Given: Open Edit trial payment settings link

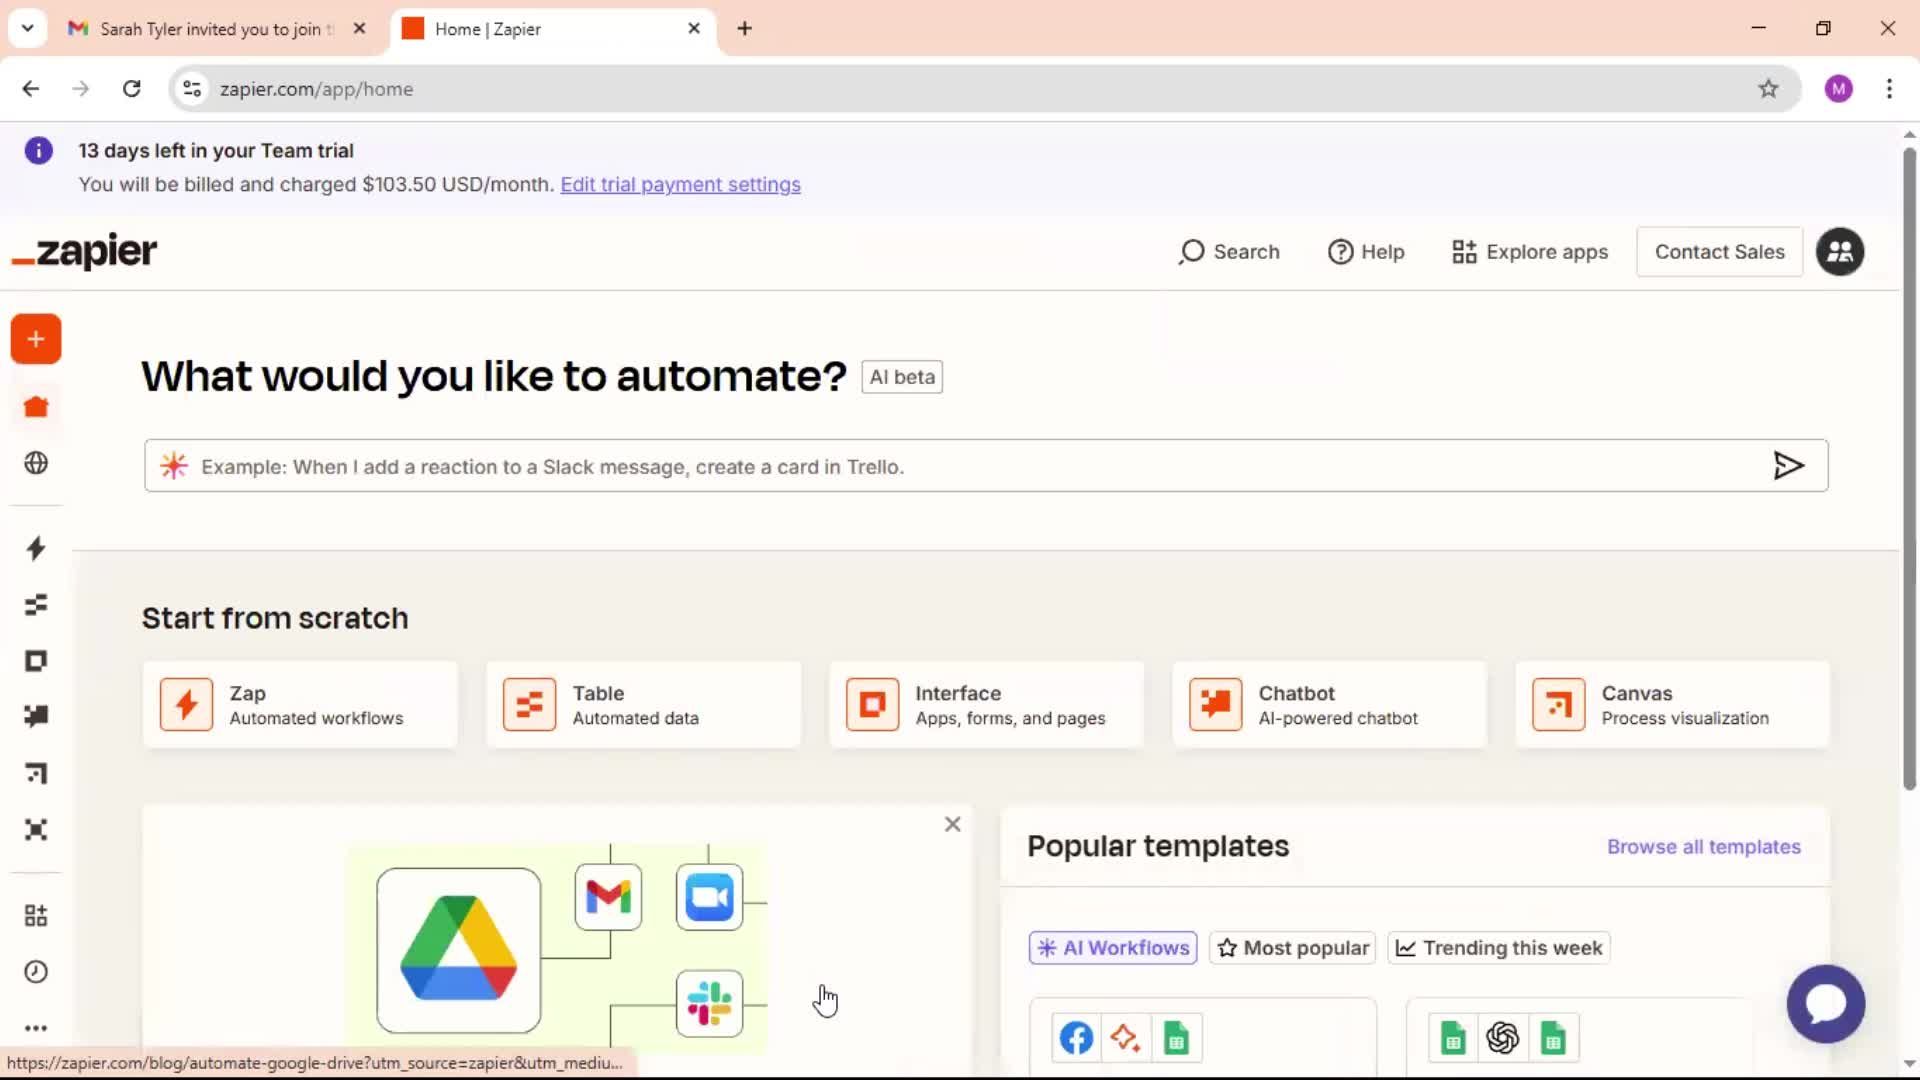Looking at the screenshot, I should [x=680, y=185].
